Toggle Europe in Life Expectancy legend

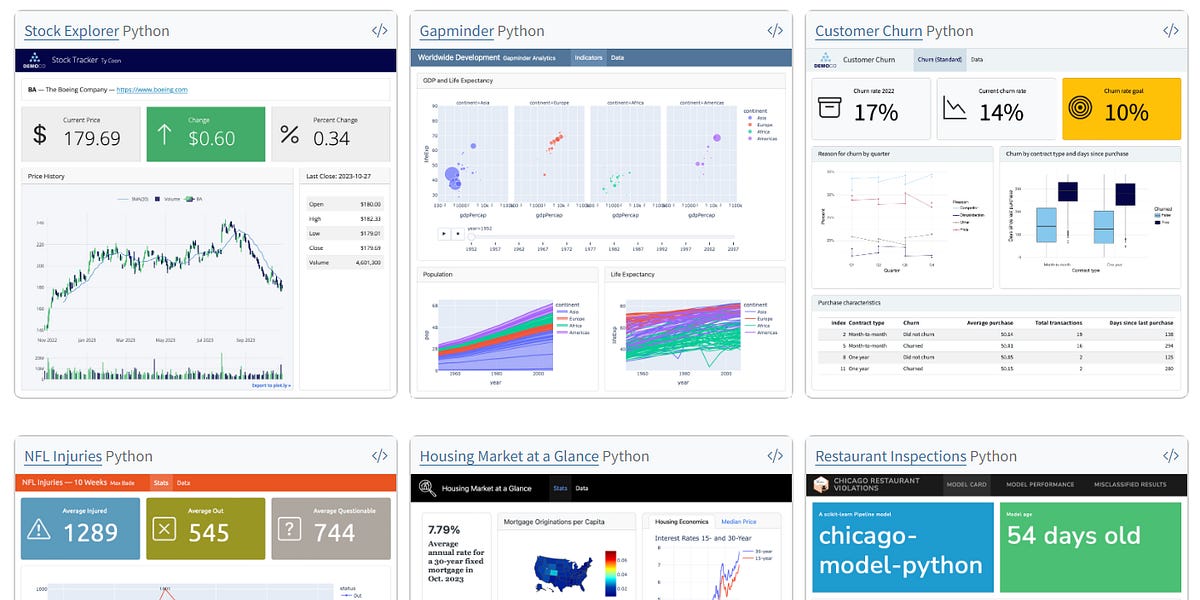(759, 319)
